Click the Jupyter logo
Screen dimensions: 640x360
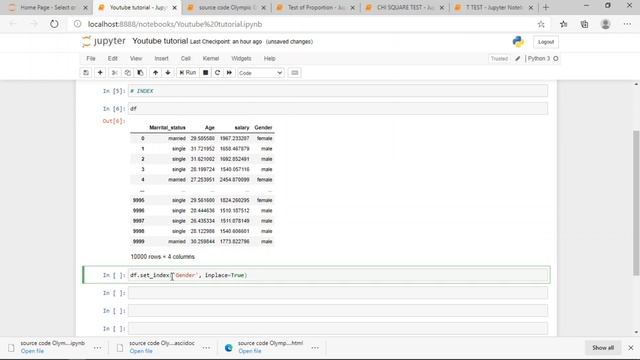click(x=104, y=41)
